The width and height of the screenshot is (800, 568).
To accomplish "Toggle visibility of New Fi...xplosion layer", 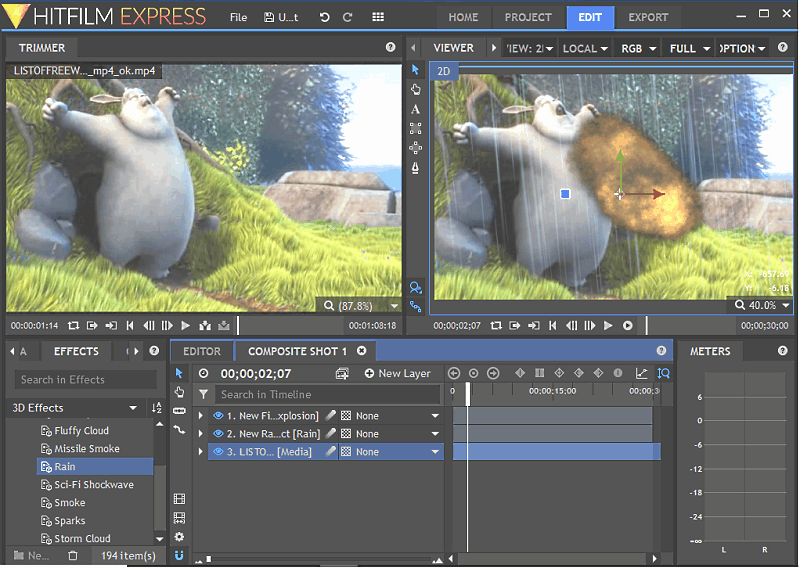I will click(x=218, y=415).
